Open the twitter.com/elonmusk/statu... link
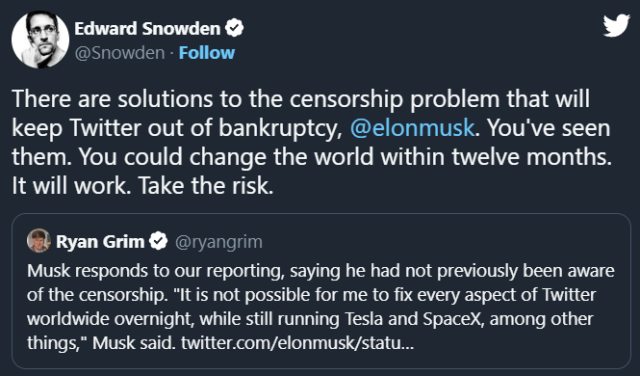640x376 pixels. (x=298, y=343)
